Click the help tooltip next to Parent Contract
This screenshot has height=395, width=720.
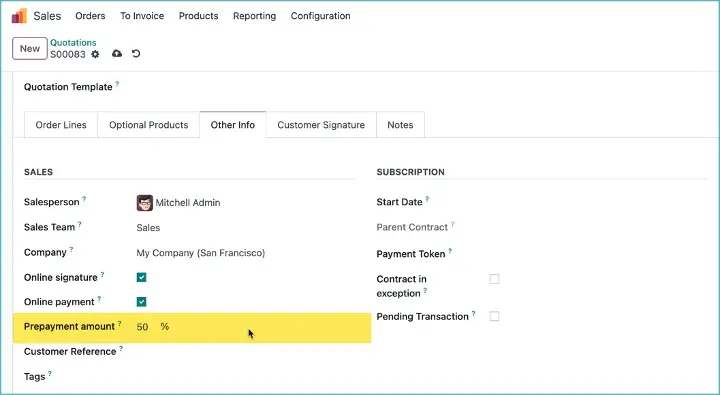452,224
